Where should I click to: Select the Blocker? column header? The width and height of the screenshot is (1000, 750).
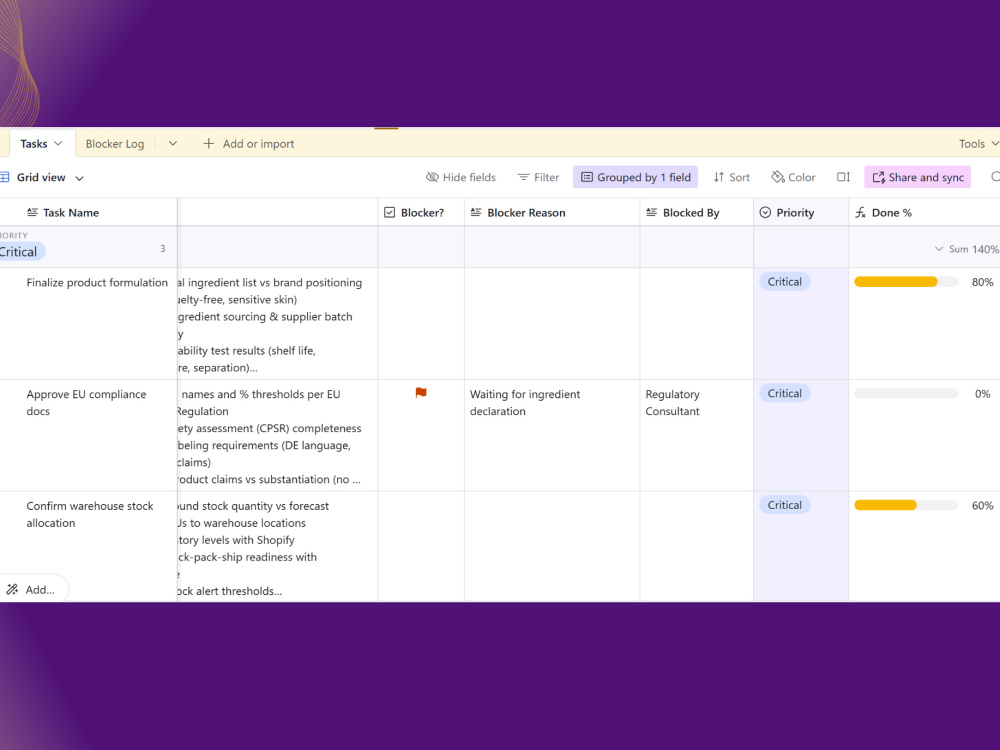coord(421,212)
